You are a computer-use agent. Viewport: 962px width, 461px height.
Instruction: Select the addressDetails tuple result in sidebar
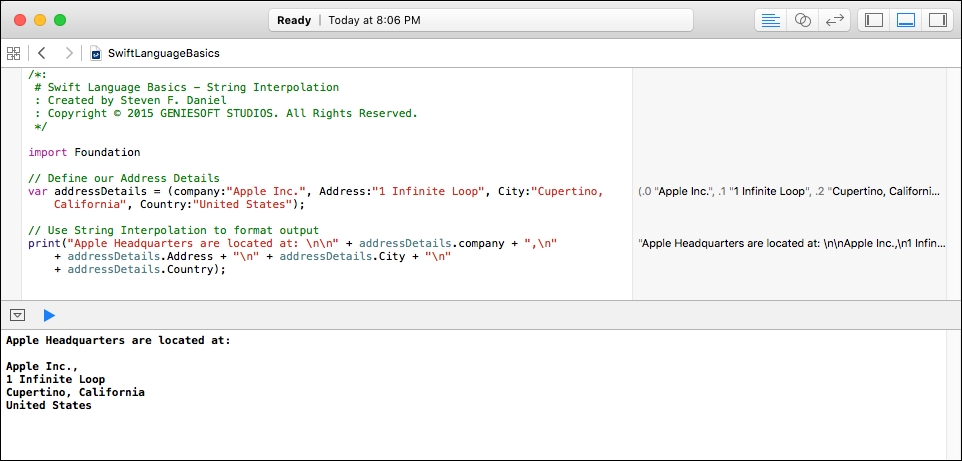789,192
